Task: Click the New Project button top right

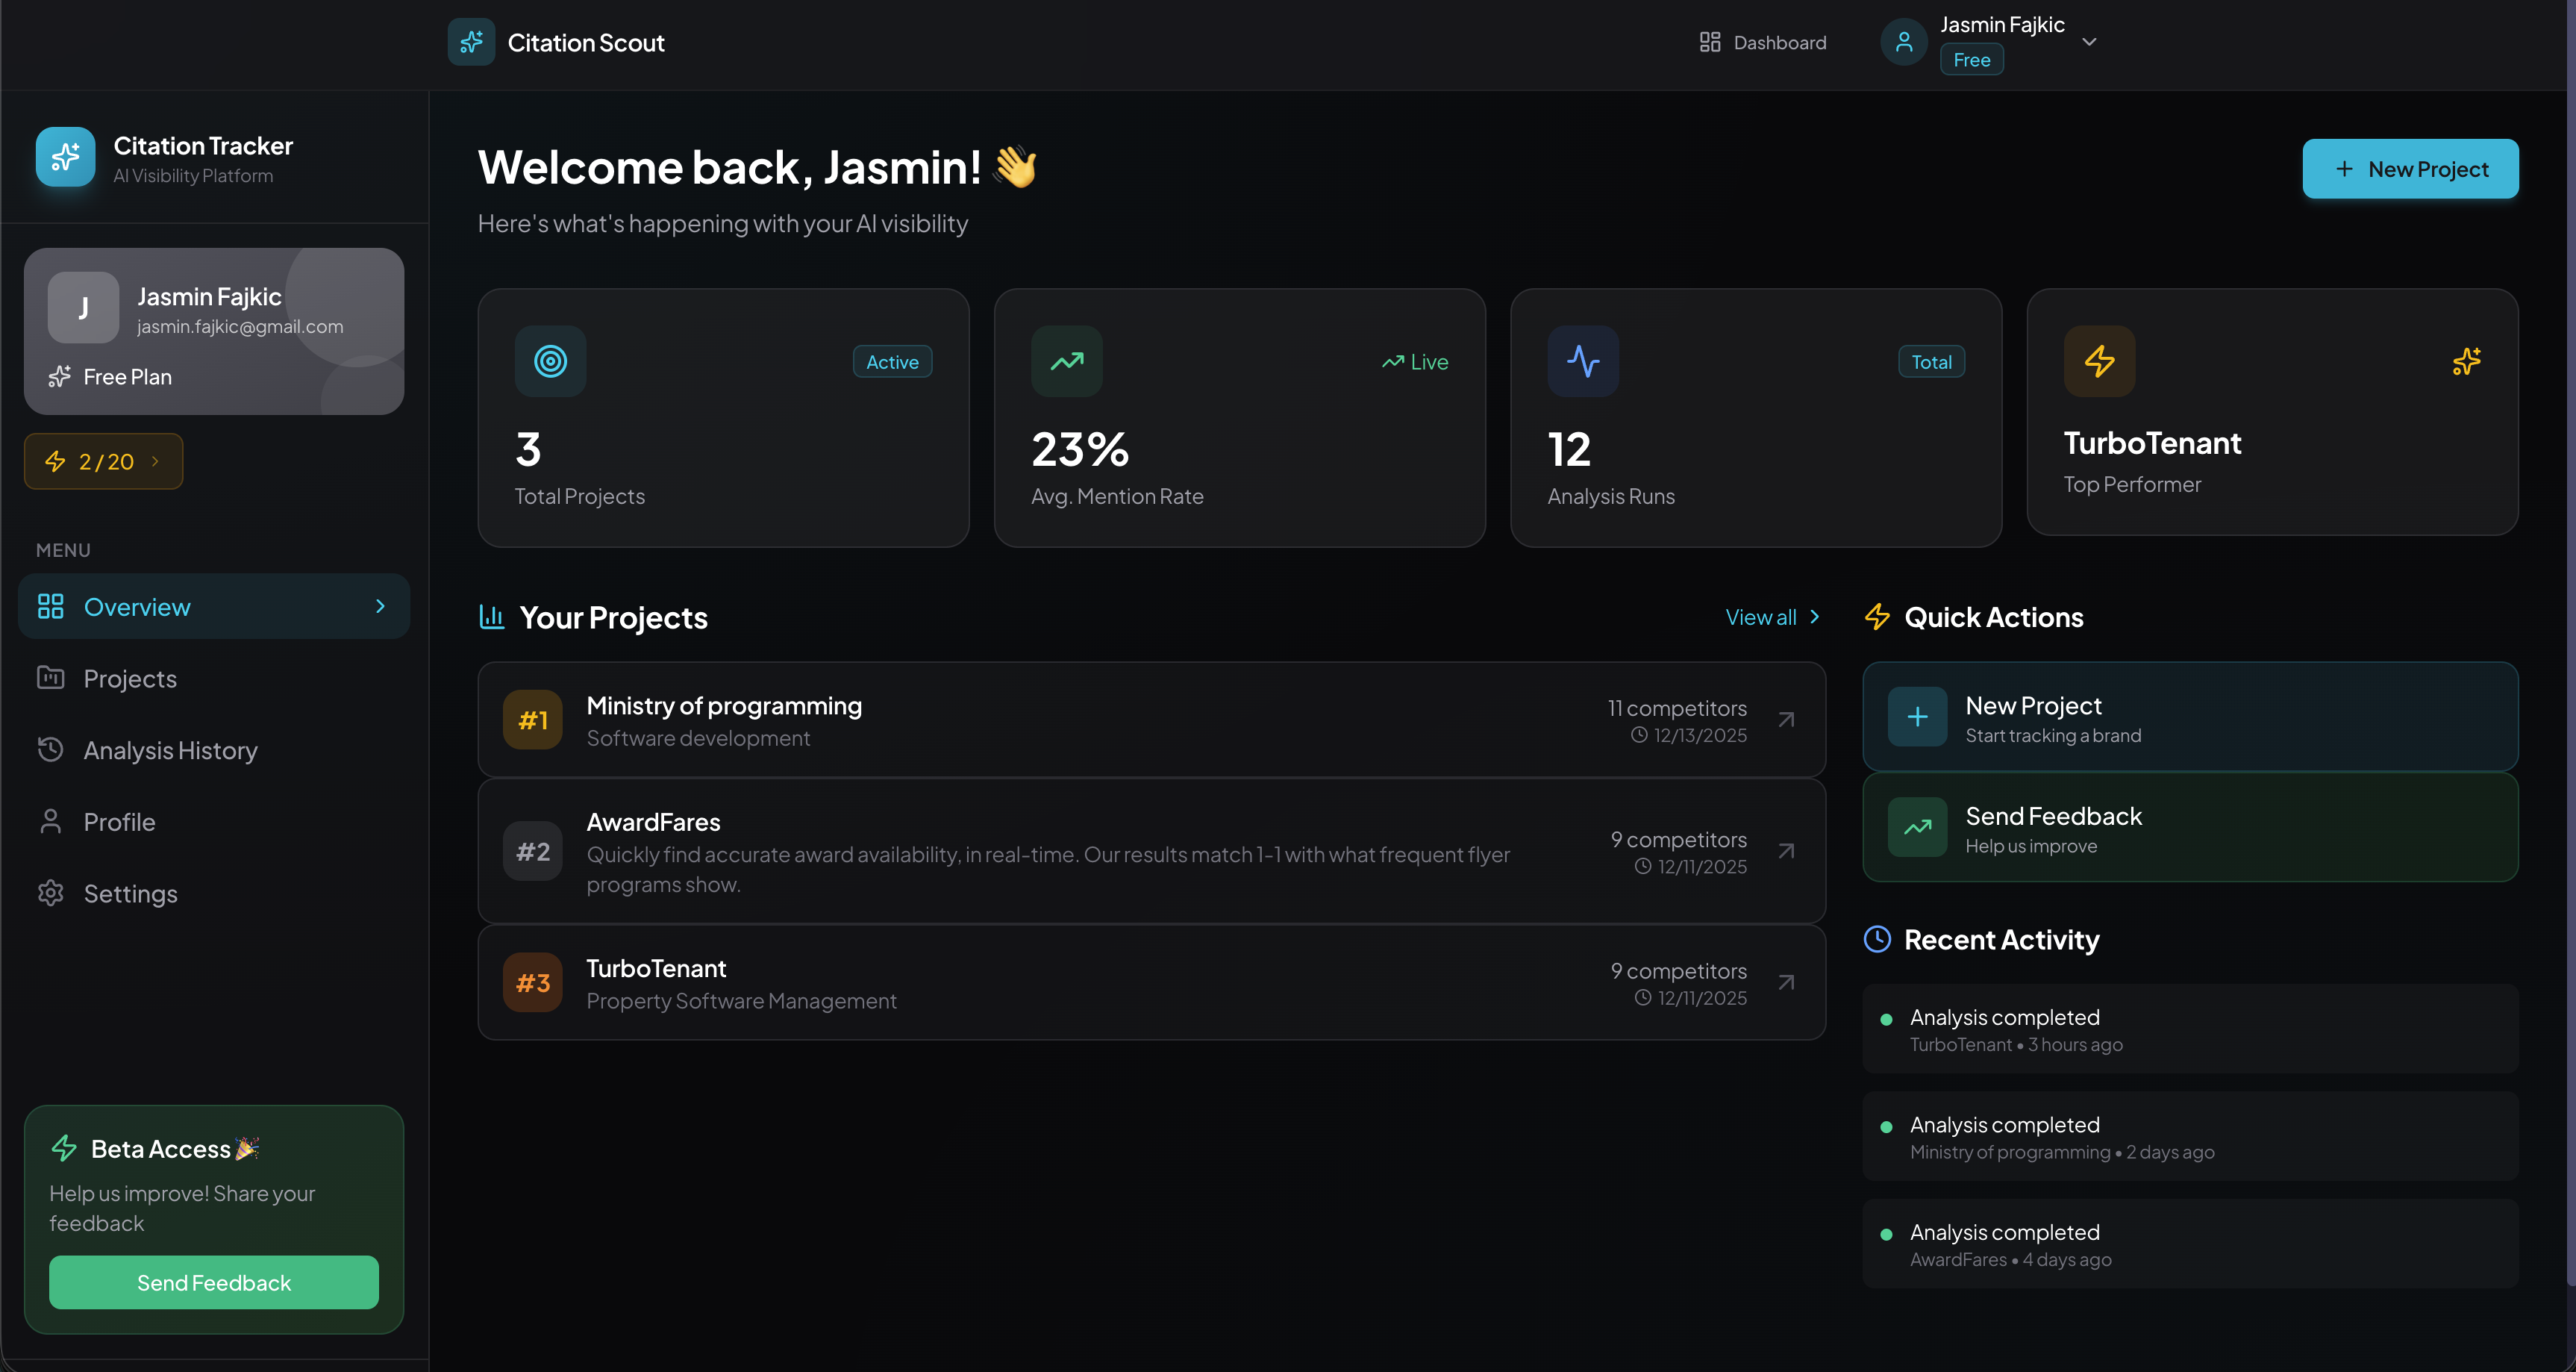Action: click(2410, 169)
